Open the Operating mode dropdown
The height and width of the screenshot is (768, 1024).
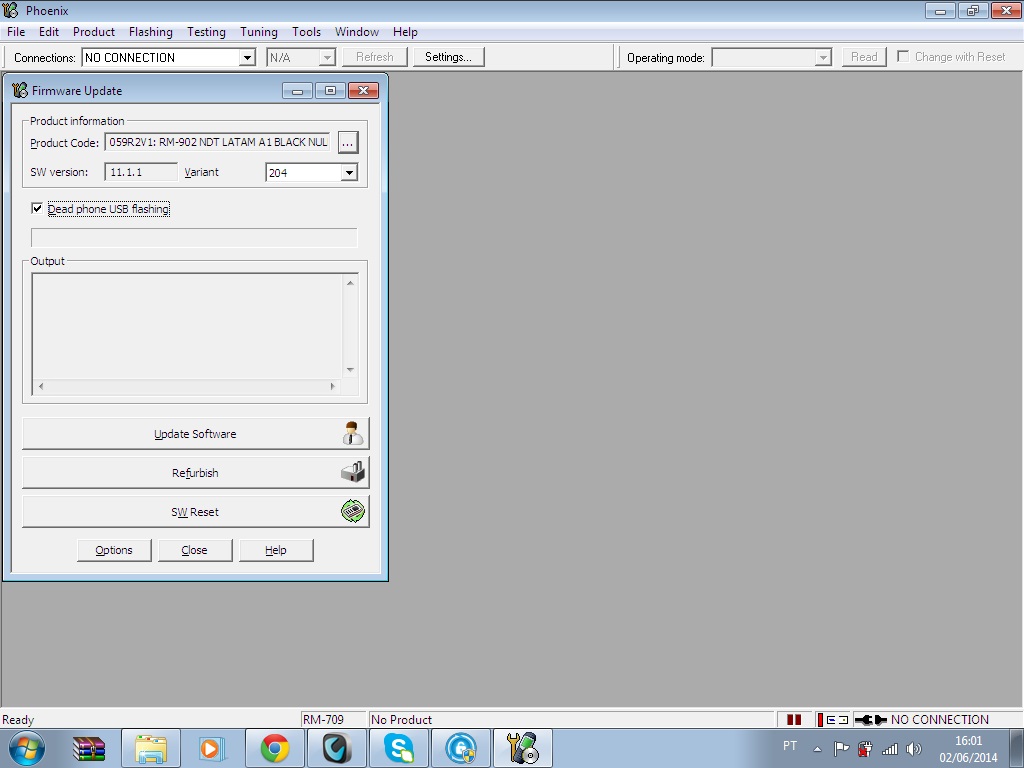pyautogui.click(x=823, y=57)
